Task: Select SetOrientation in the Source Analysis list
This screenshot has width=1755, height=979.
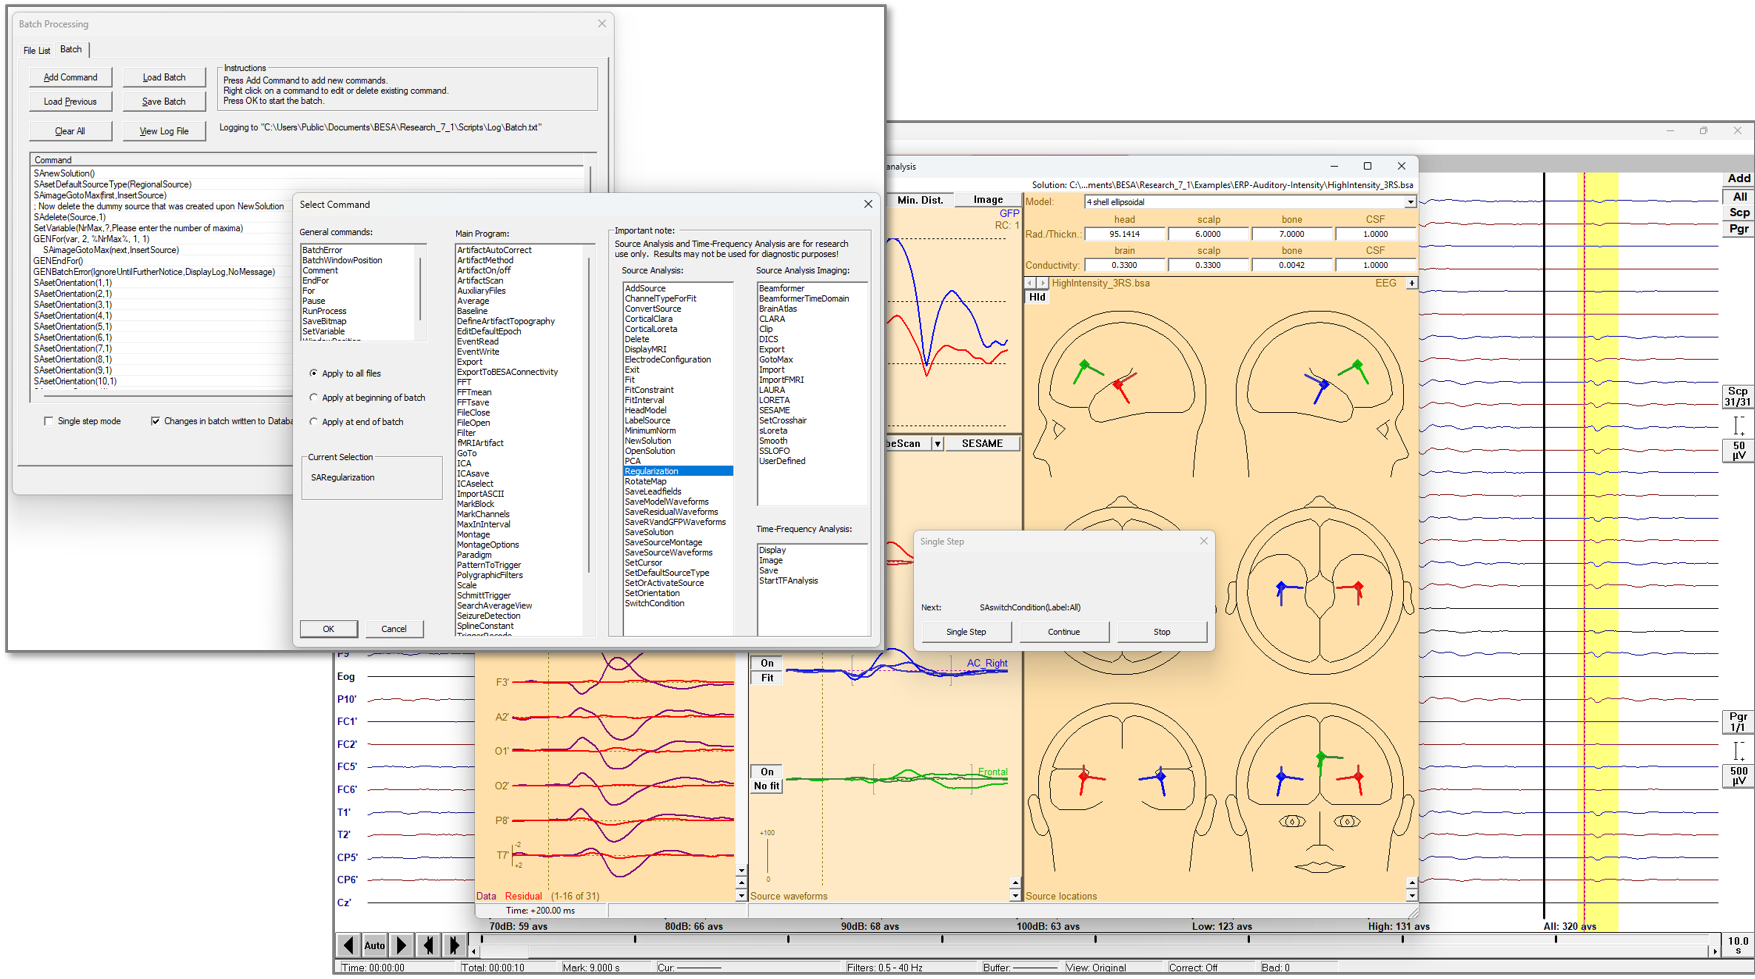Action: [x=652, y=594]
